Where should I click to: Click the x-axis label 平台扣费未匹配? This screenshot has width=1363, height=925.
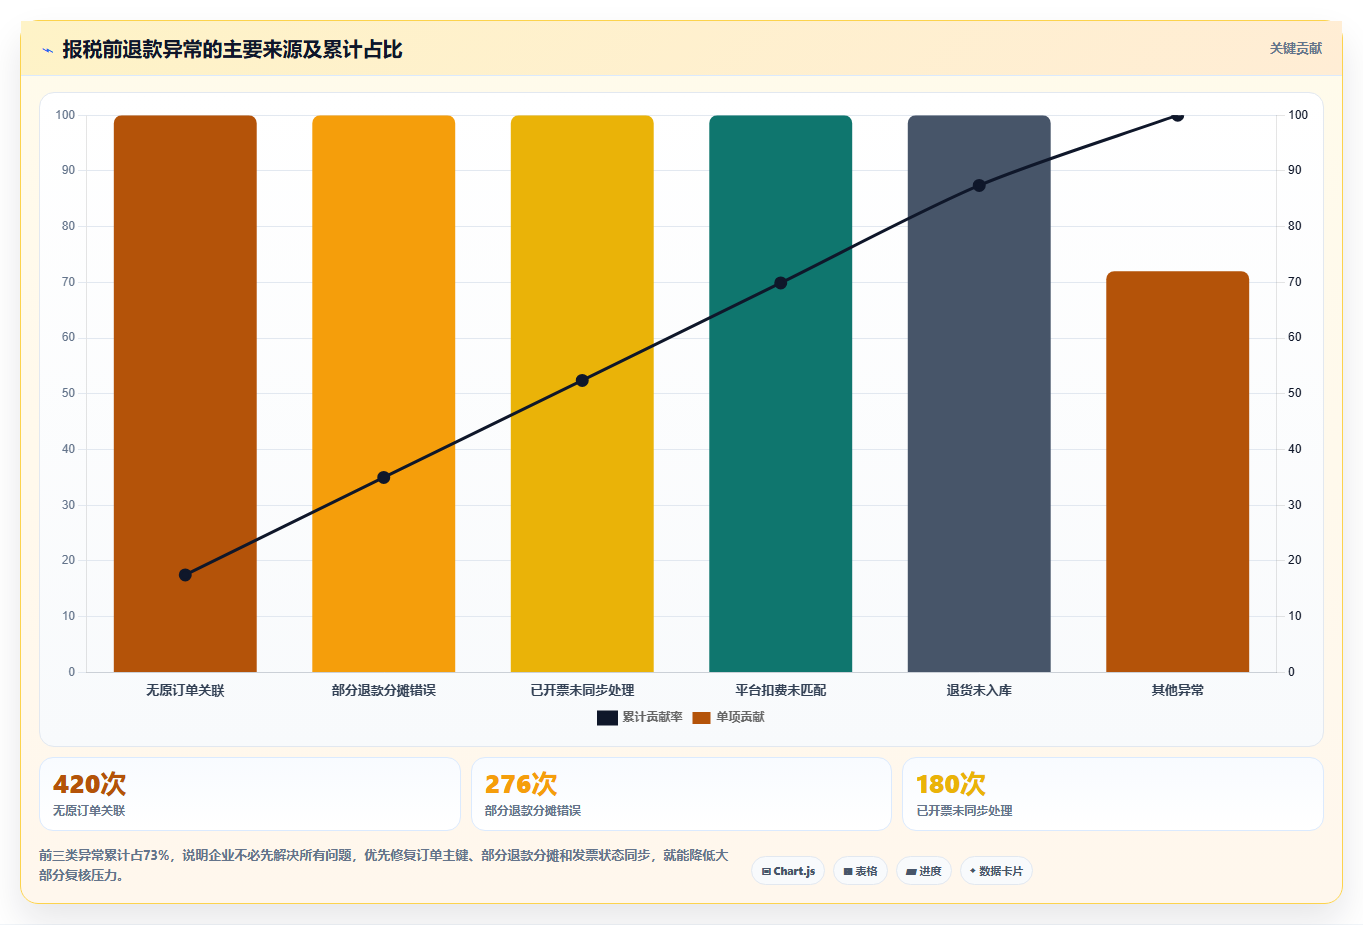tap(781, 691)
